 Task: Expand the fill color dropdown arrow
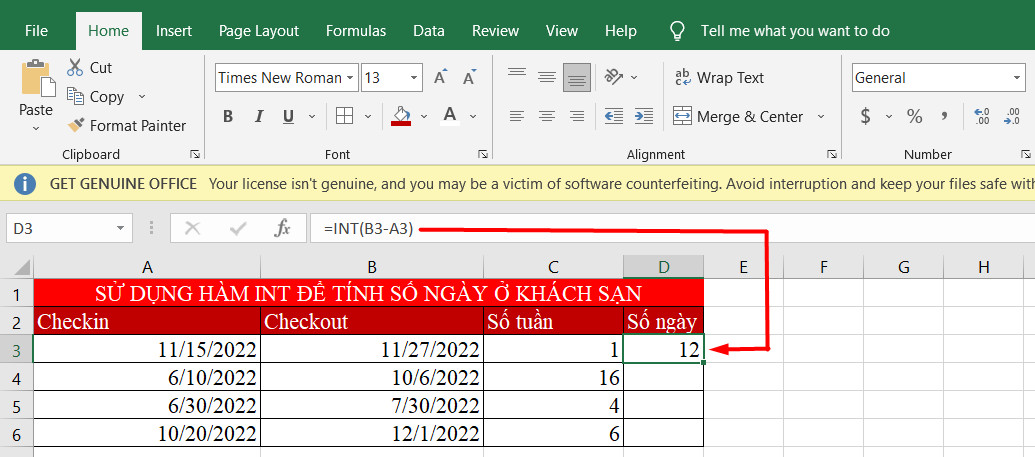point(424,117)
